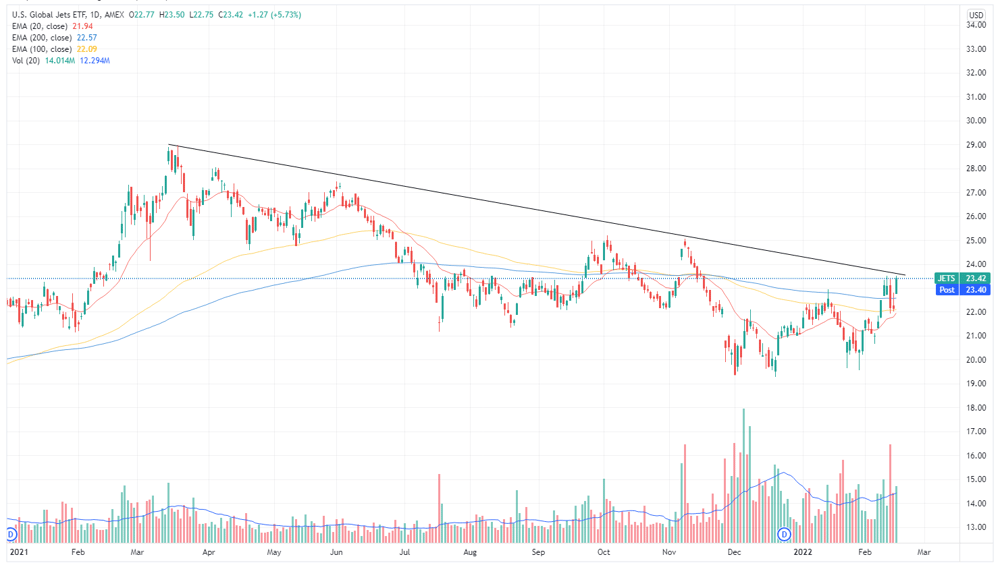This screenshot has width=1000, height=563.
Task: Click the Dec time axis label
Action: [734, 552]
